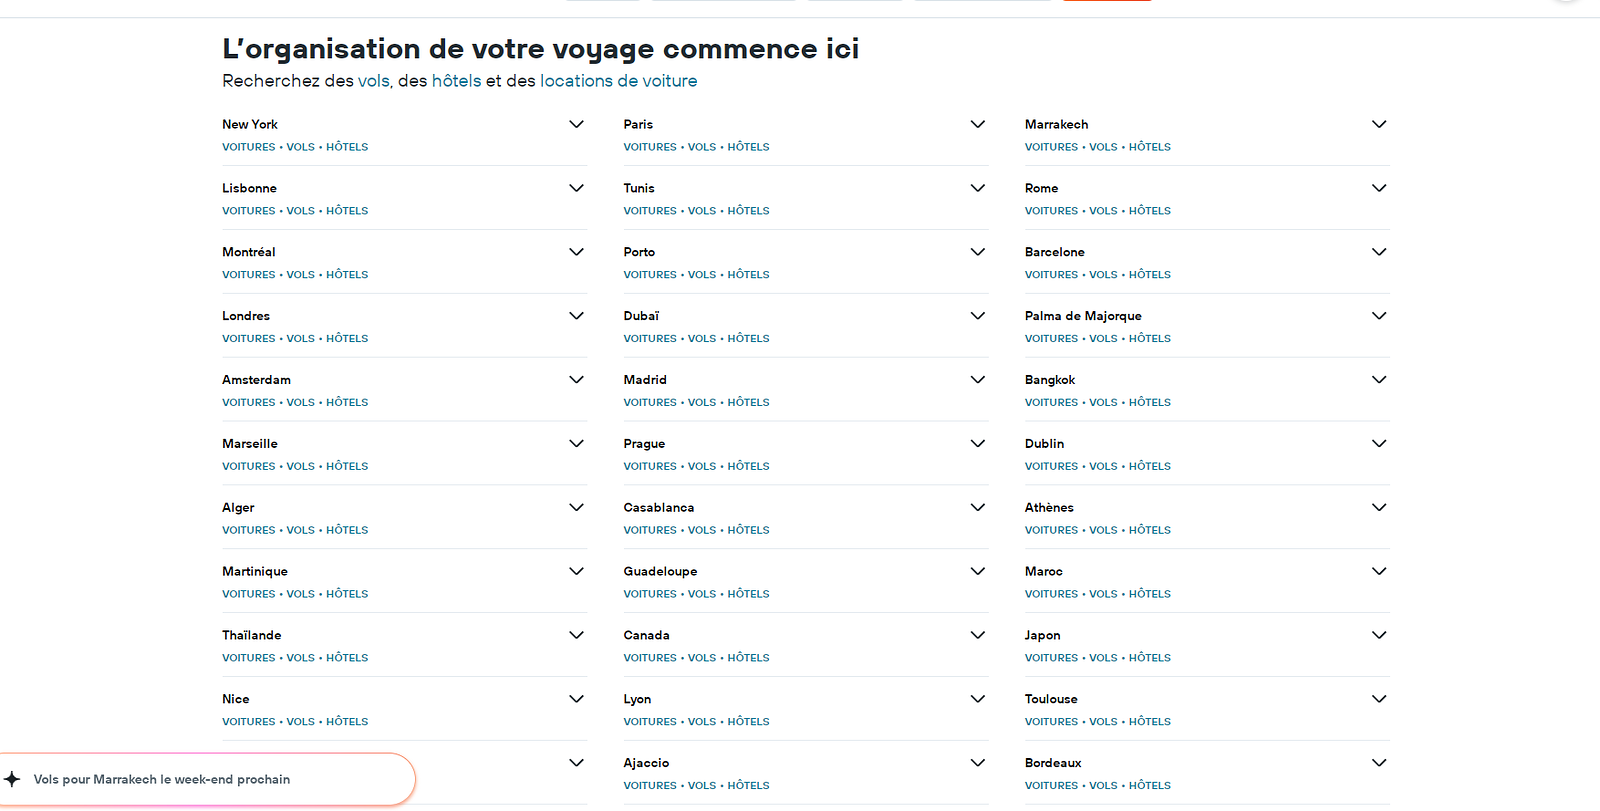The width and height of the screenshot is (1600, 811).
Task: Expand the Montréal chevron
Action: pyautogui.click(x=577, y=252)
